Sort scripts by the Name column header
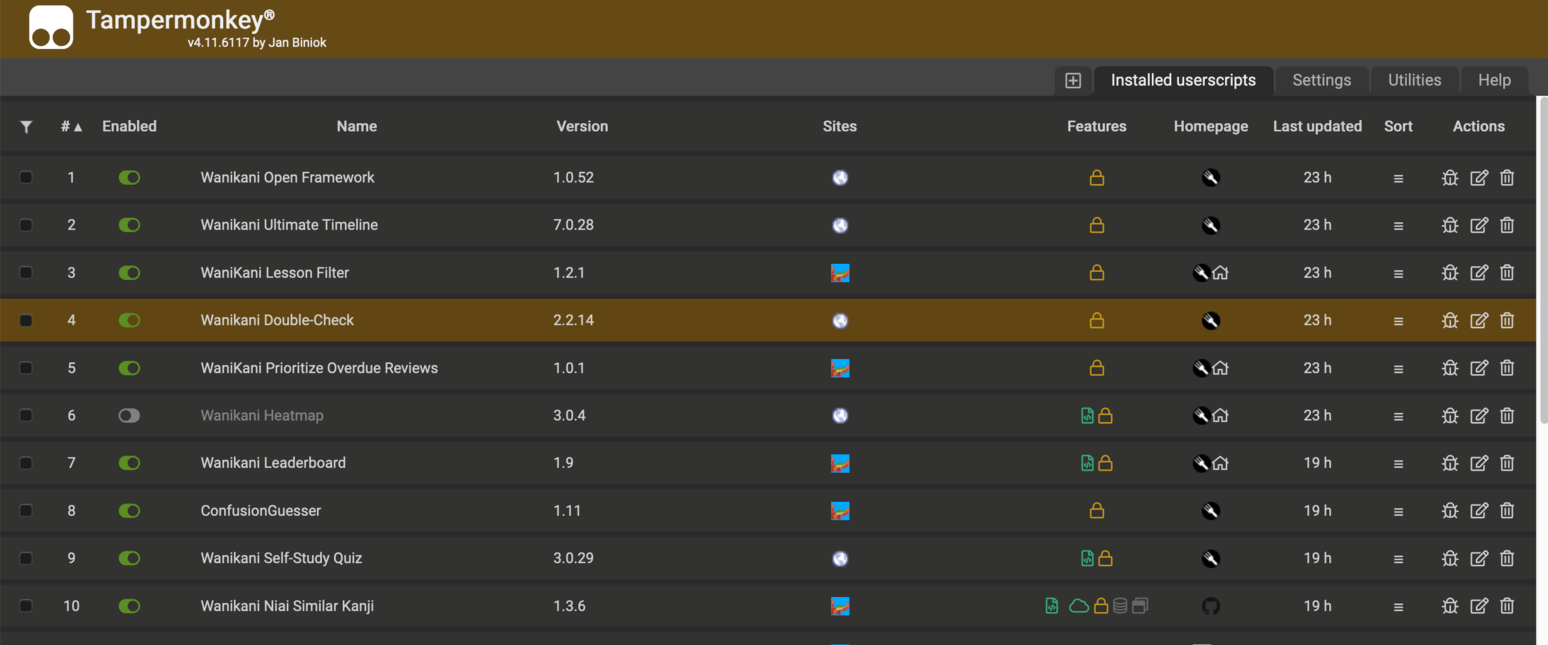Viewport: 1548px width, 645px height. 357,126
